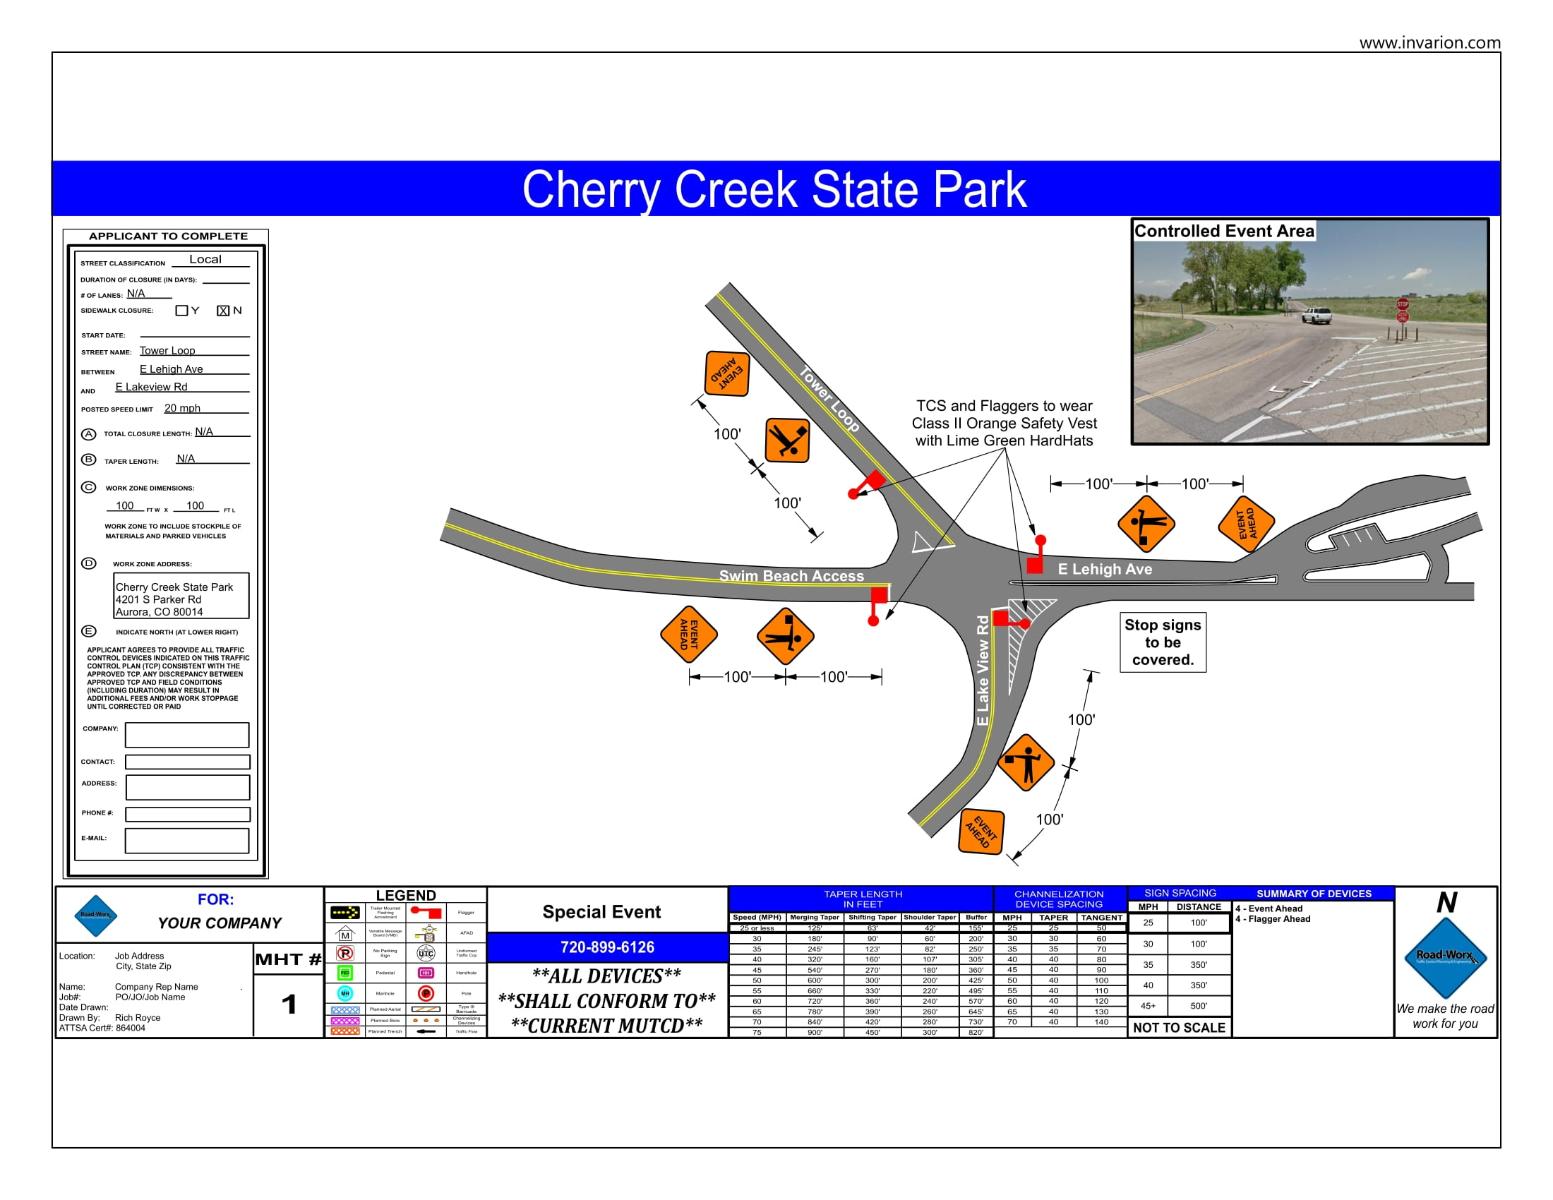Click the Road-Worx logo beside FOR: YOUR COMPANY
Screen dimensions: 1553x1200
point(96,915)
